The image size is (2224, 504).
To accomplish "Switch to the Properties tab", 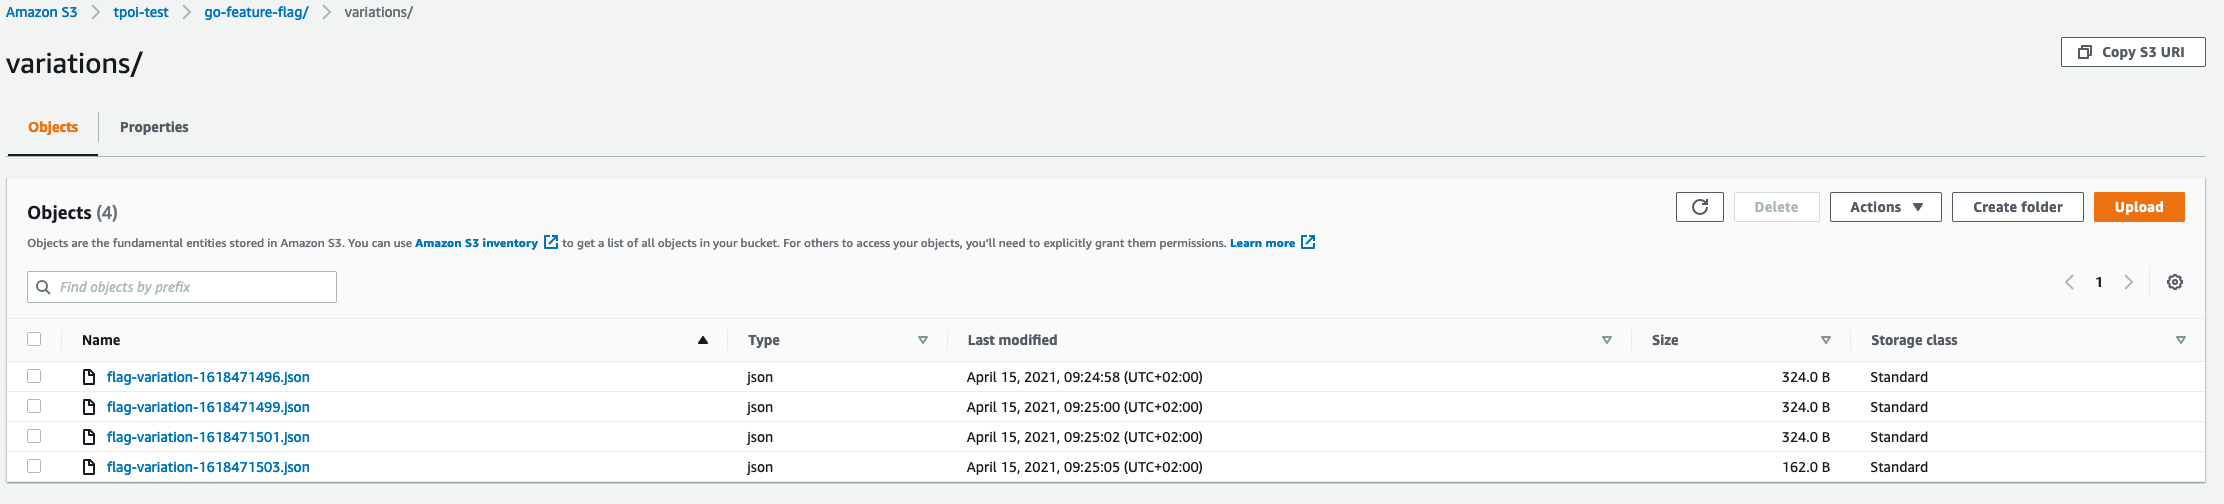I will (154, 127).
